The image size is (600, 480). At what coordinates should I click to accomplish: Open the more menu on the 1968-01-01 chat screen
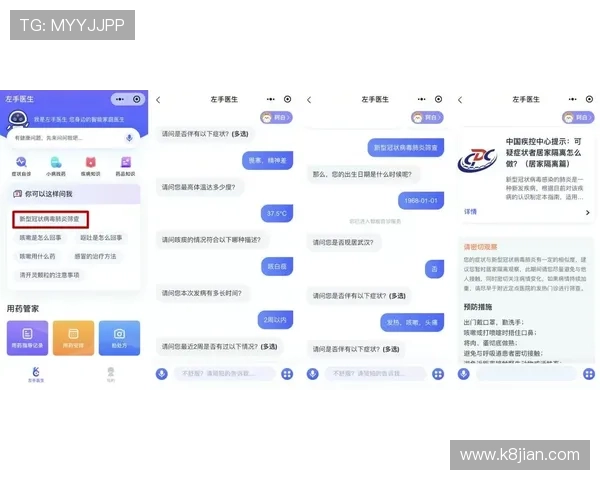421,99
